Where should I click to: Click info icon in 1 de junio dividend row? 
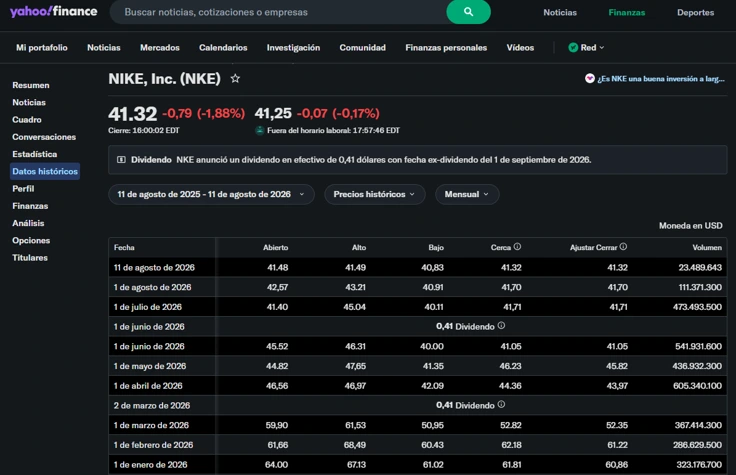tap(501, 325)
